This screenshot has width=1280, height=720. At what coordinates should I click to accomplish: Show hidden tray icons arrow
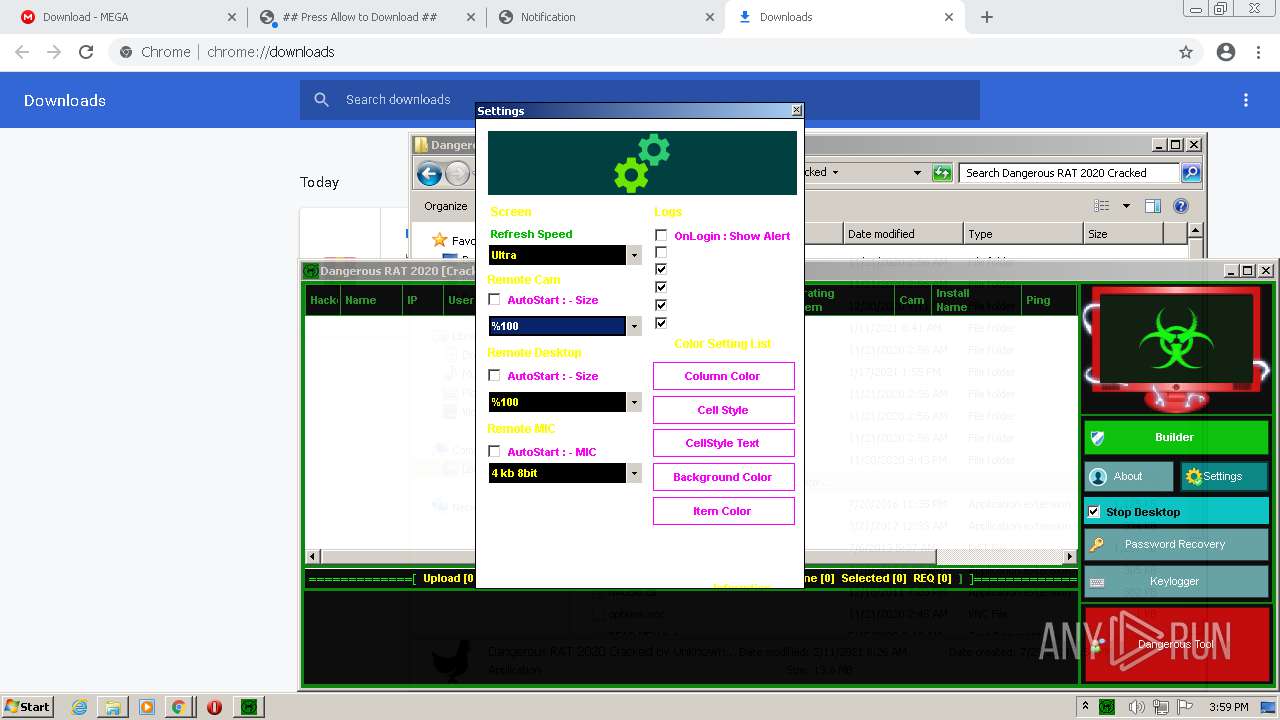[1085, 707]
